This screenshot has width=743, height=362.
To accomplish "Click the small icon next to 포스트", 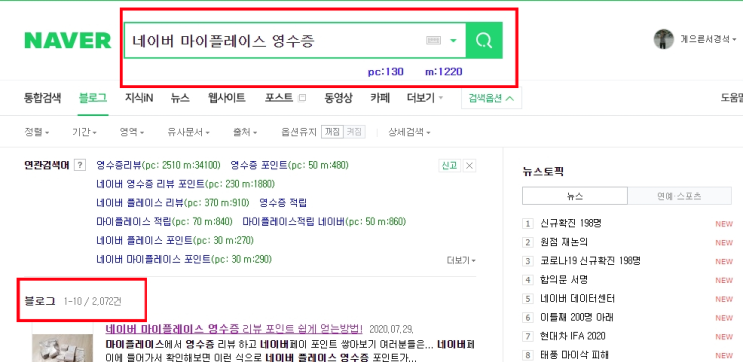I will 302,98.
